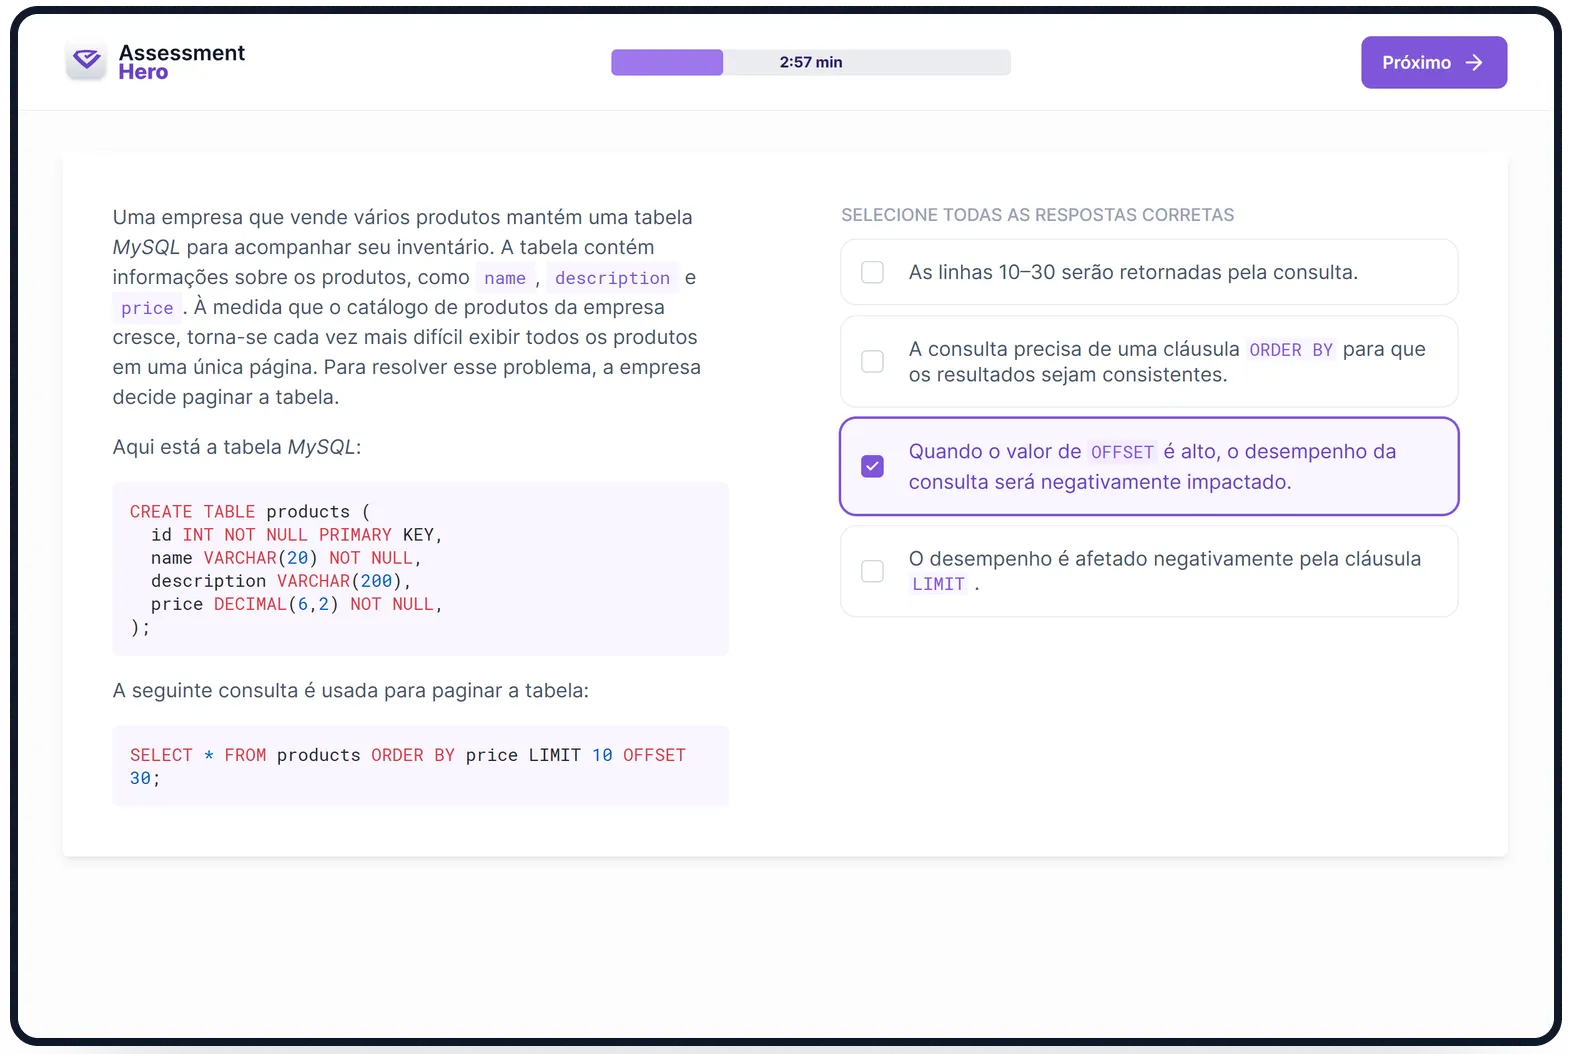This screenshot has width=1569, height=1054.
Task: Click the OFFSET code tag in selected answer
Action: 1122,452
